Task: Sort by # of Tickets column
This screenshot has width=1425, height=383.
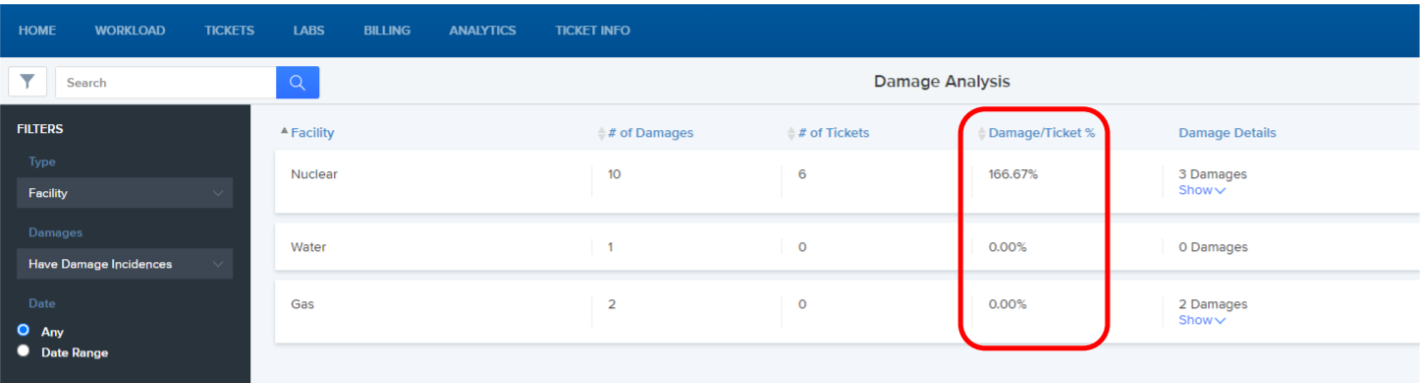Action: [828, 133]
